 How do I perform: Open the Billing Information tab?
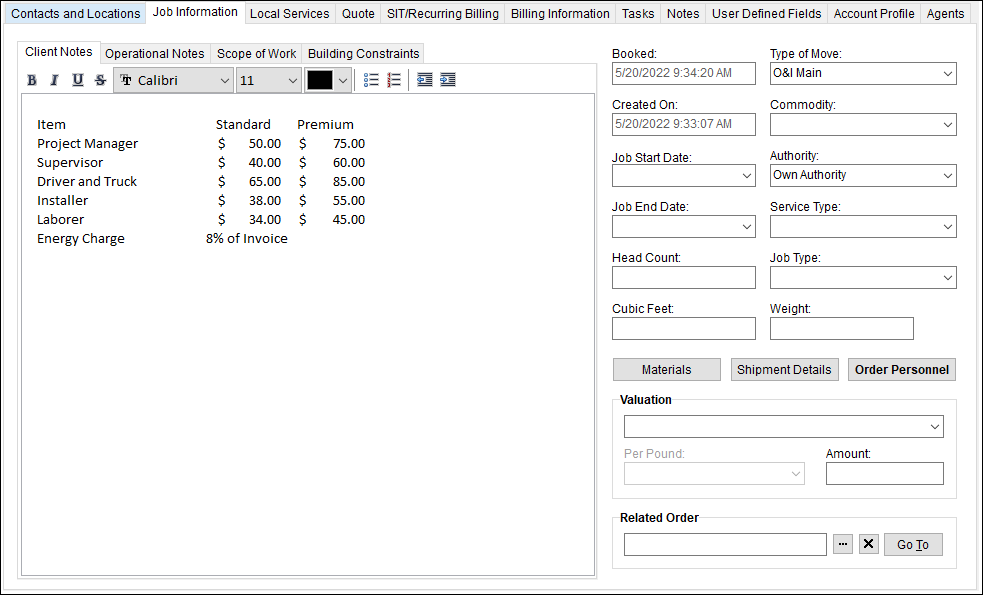[559, 13]
